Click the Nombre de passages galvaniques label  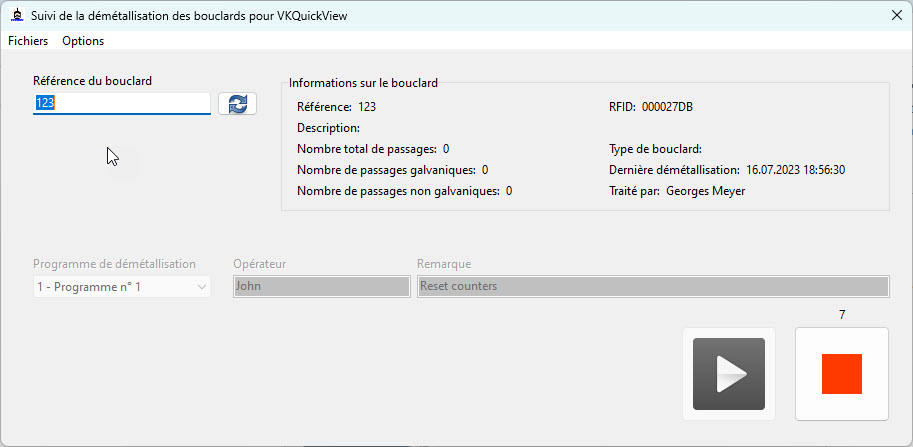tap(386, 170)
